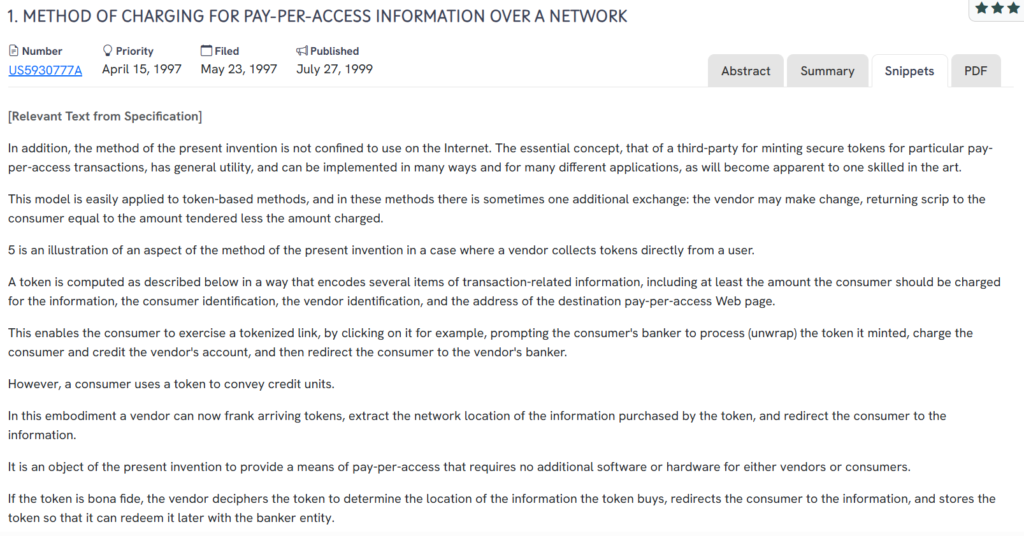Click the megaphone icon beside Published
Screen dimensions: 1024x536
tap(302, 51)
